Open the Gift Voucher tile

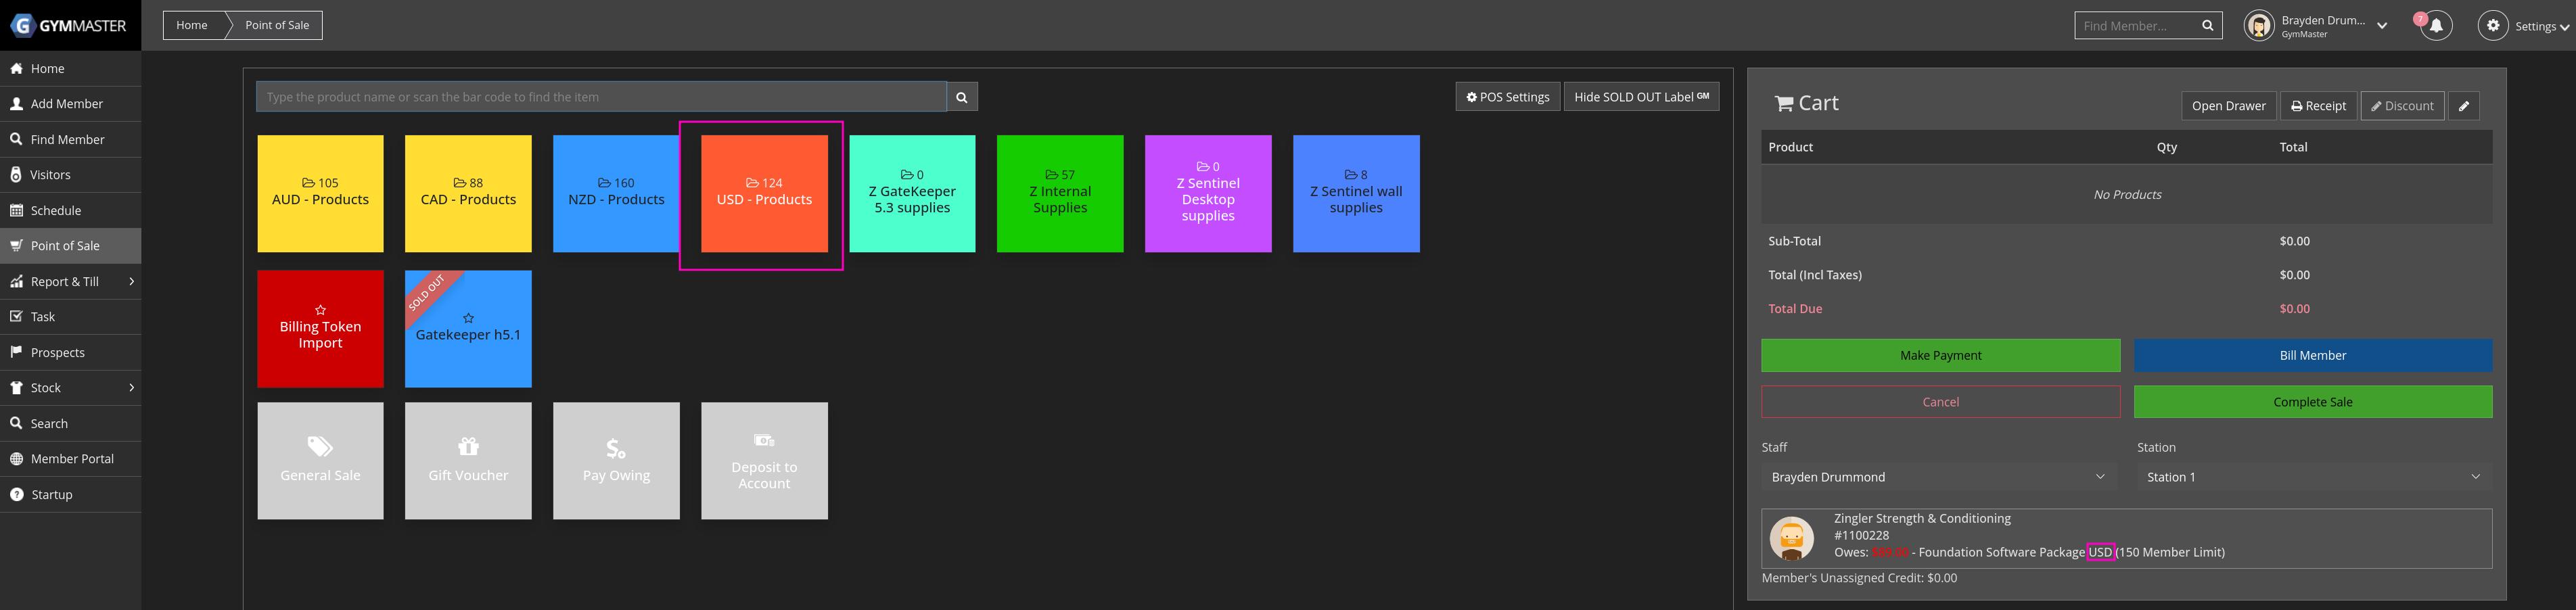(468, 461)
